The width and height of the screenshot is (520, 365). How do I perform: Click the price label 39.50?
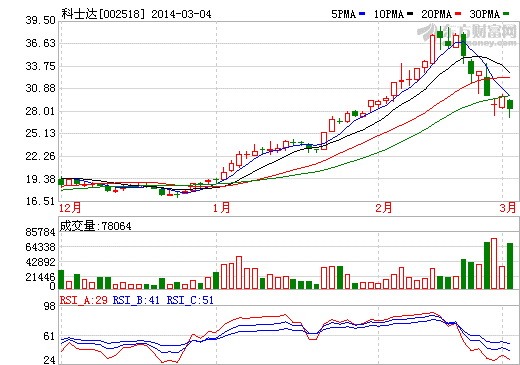[x=40, y=20]
